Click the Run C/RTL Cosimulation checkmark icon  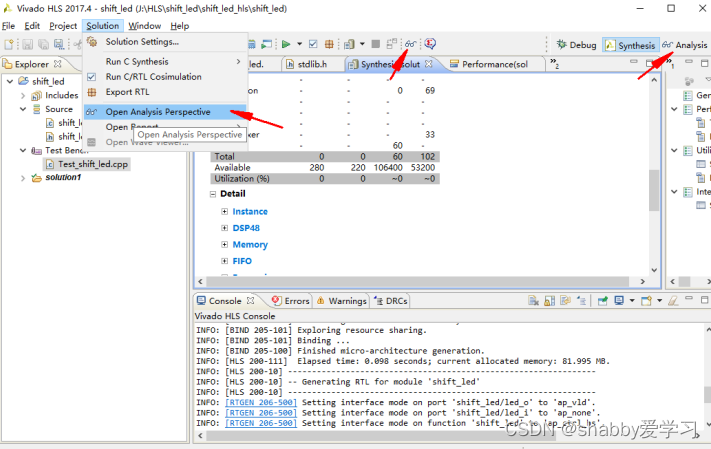click(313, 44)
